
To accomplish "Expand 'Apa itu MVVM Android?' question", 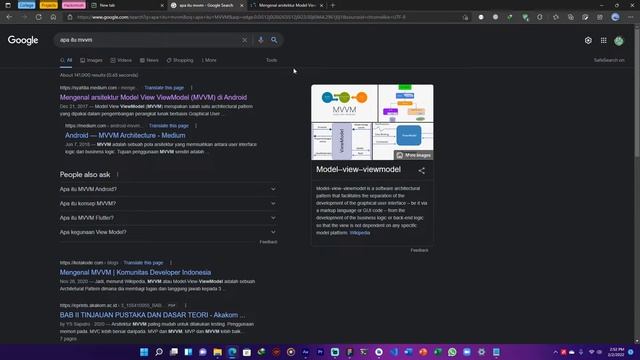I will tap(168, 189).
